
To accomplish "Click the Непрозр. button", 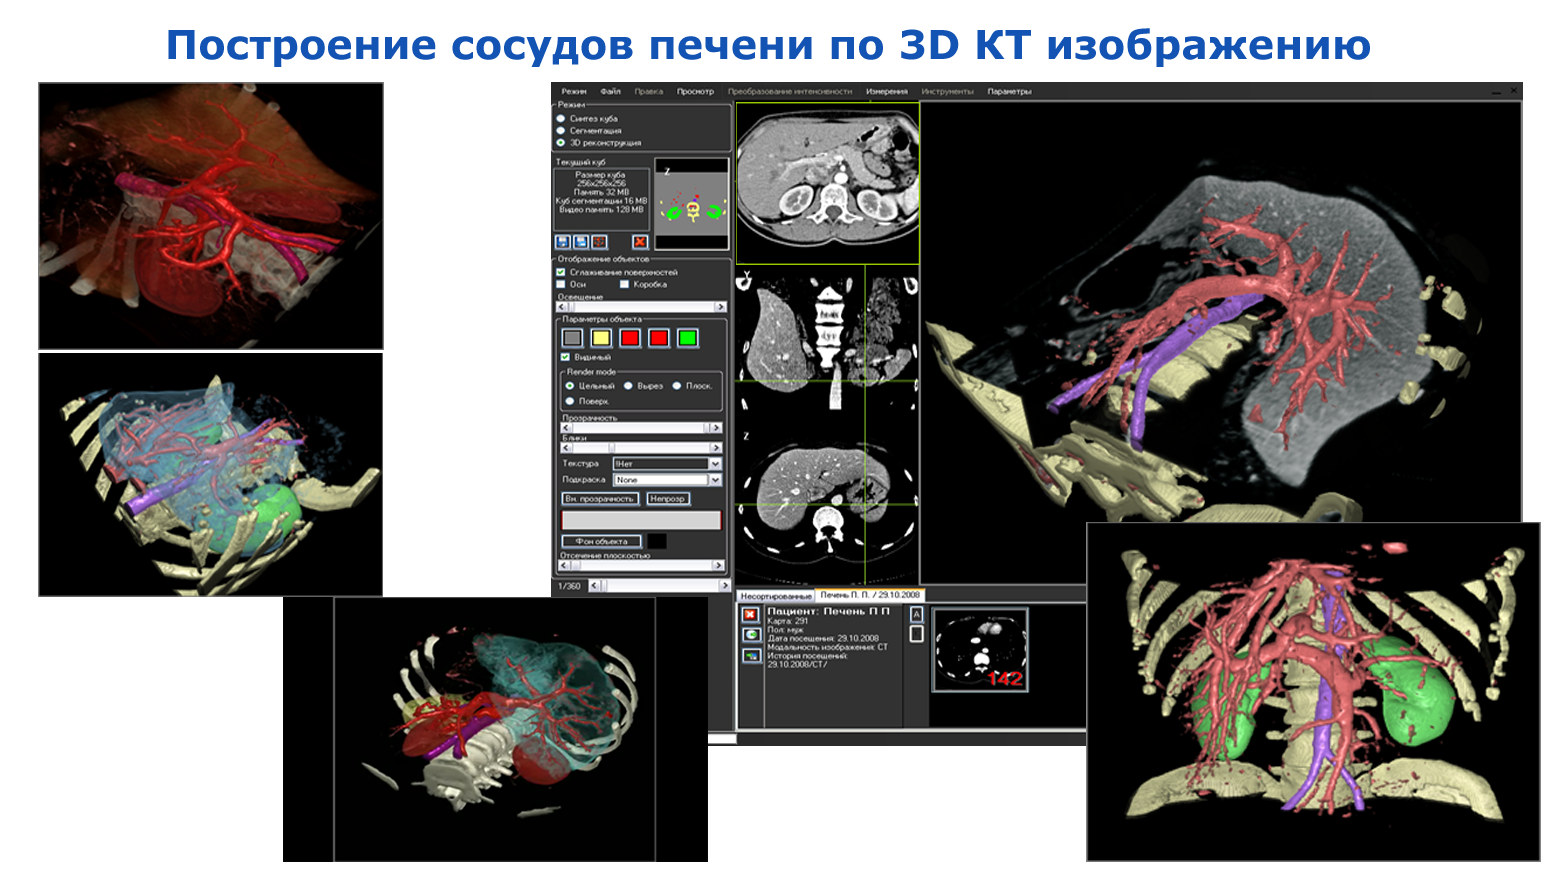I will pos(667,499).
